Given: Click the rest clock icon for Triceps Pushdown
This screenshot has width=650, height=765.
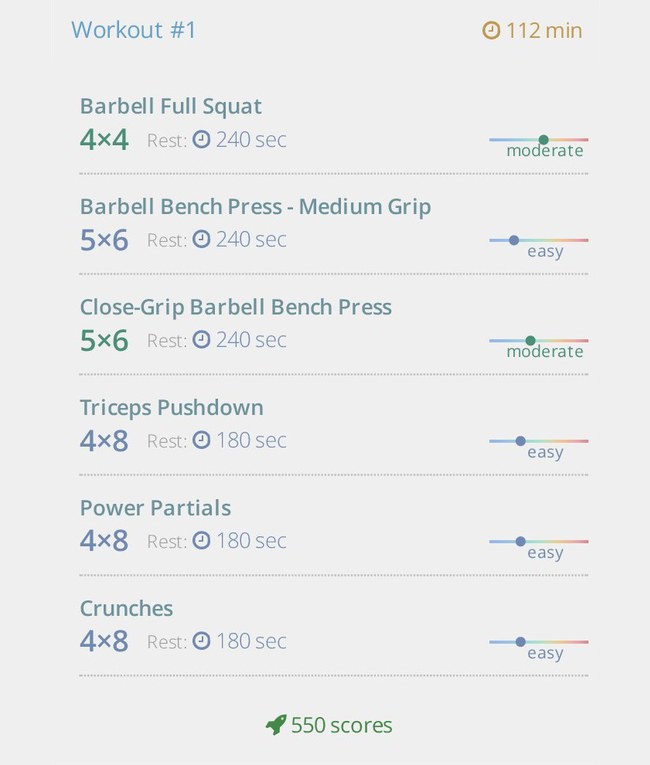Looking at the screenshot, I should tap(201, 441).
